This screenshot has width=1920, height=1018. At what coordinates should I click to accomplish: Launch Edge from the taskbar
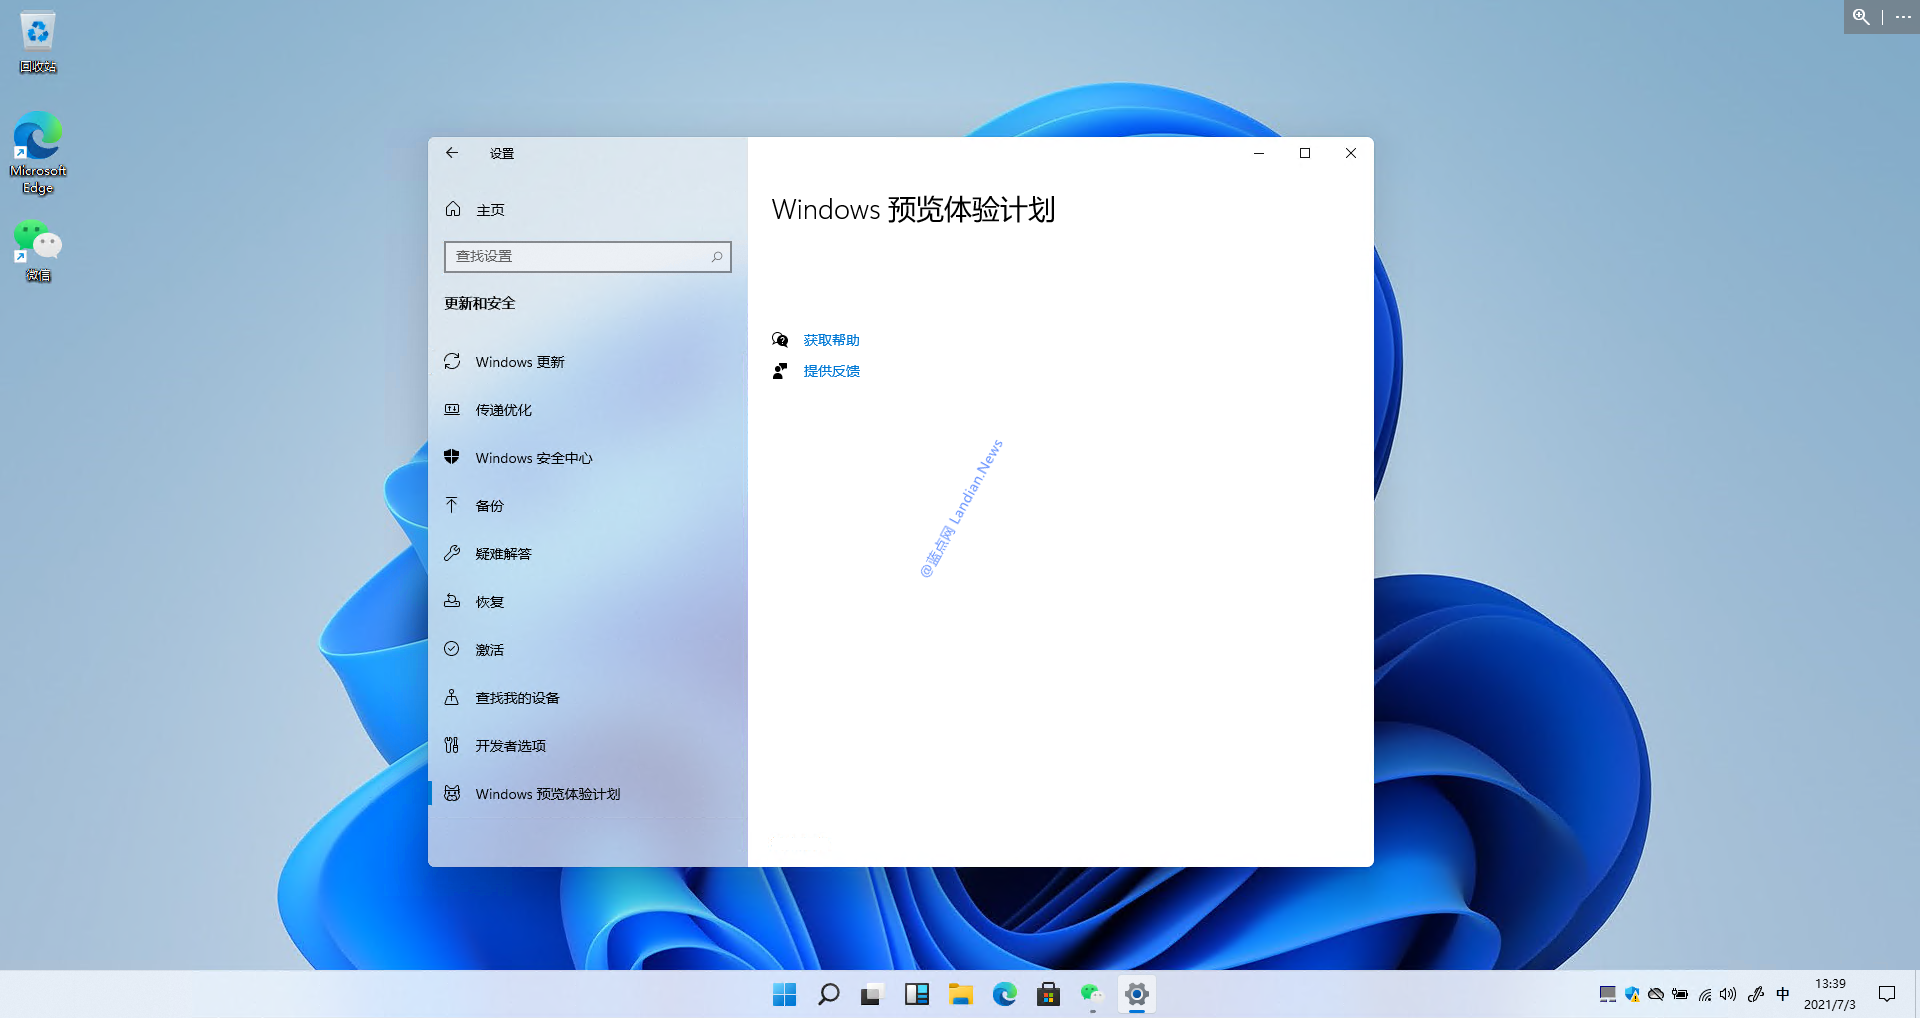click(x=1005, y=994)
